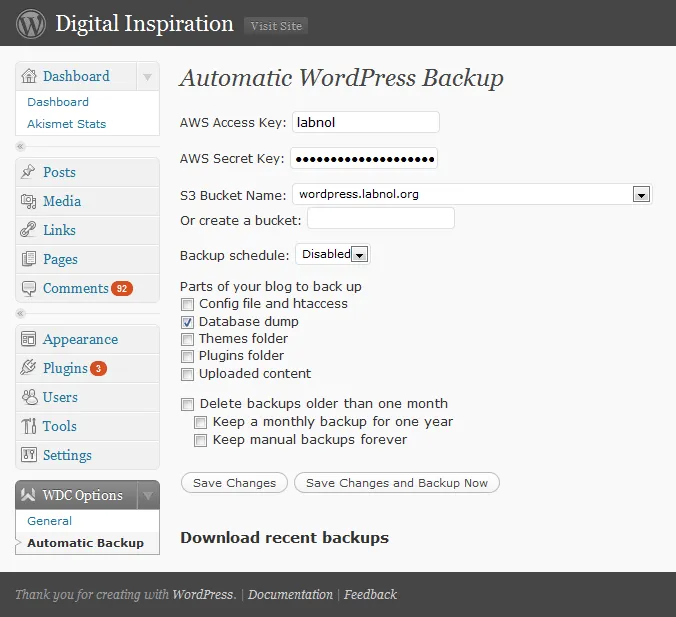Click the WordPress logo icon
The width and height of the screenshot is (676, 617).
pyautogui.click(x=31, y=24)
